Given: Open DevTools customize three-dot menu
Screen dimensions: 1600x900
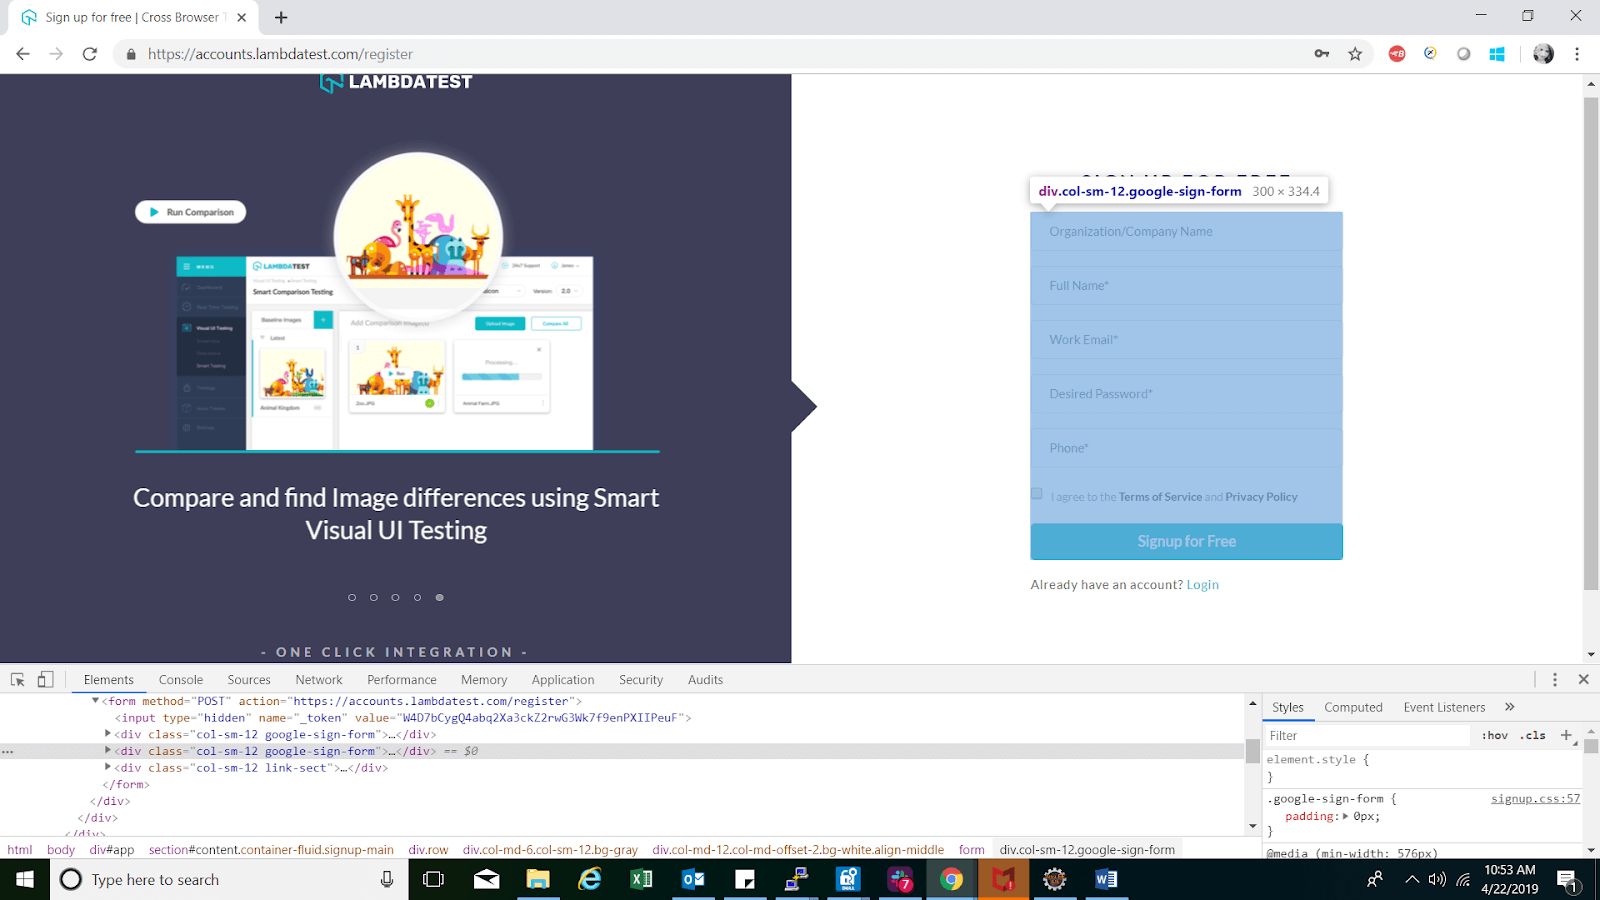Looking at the screenshot, I should click(1555, 679).
